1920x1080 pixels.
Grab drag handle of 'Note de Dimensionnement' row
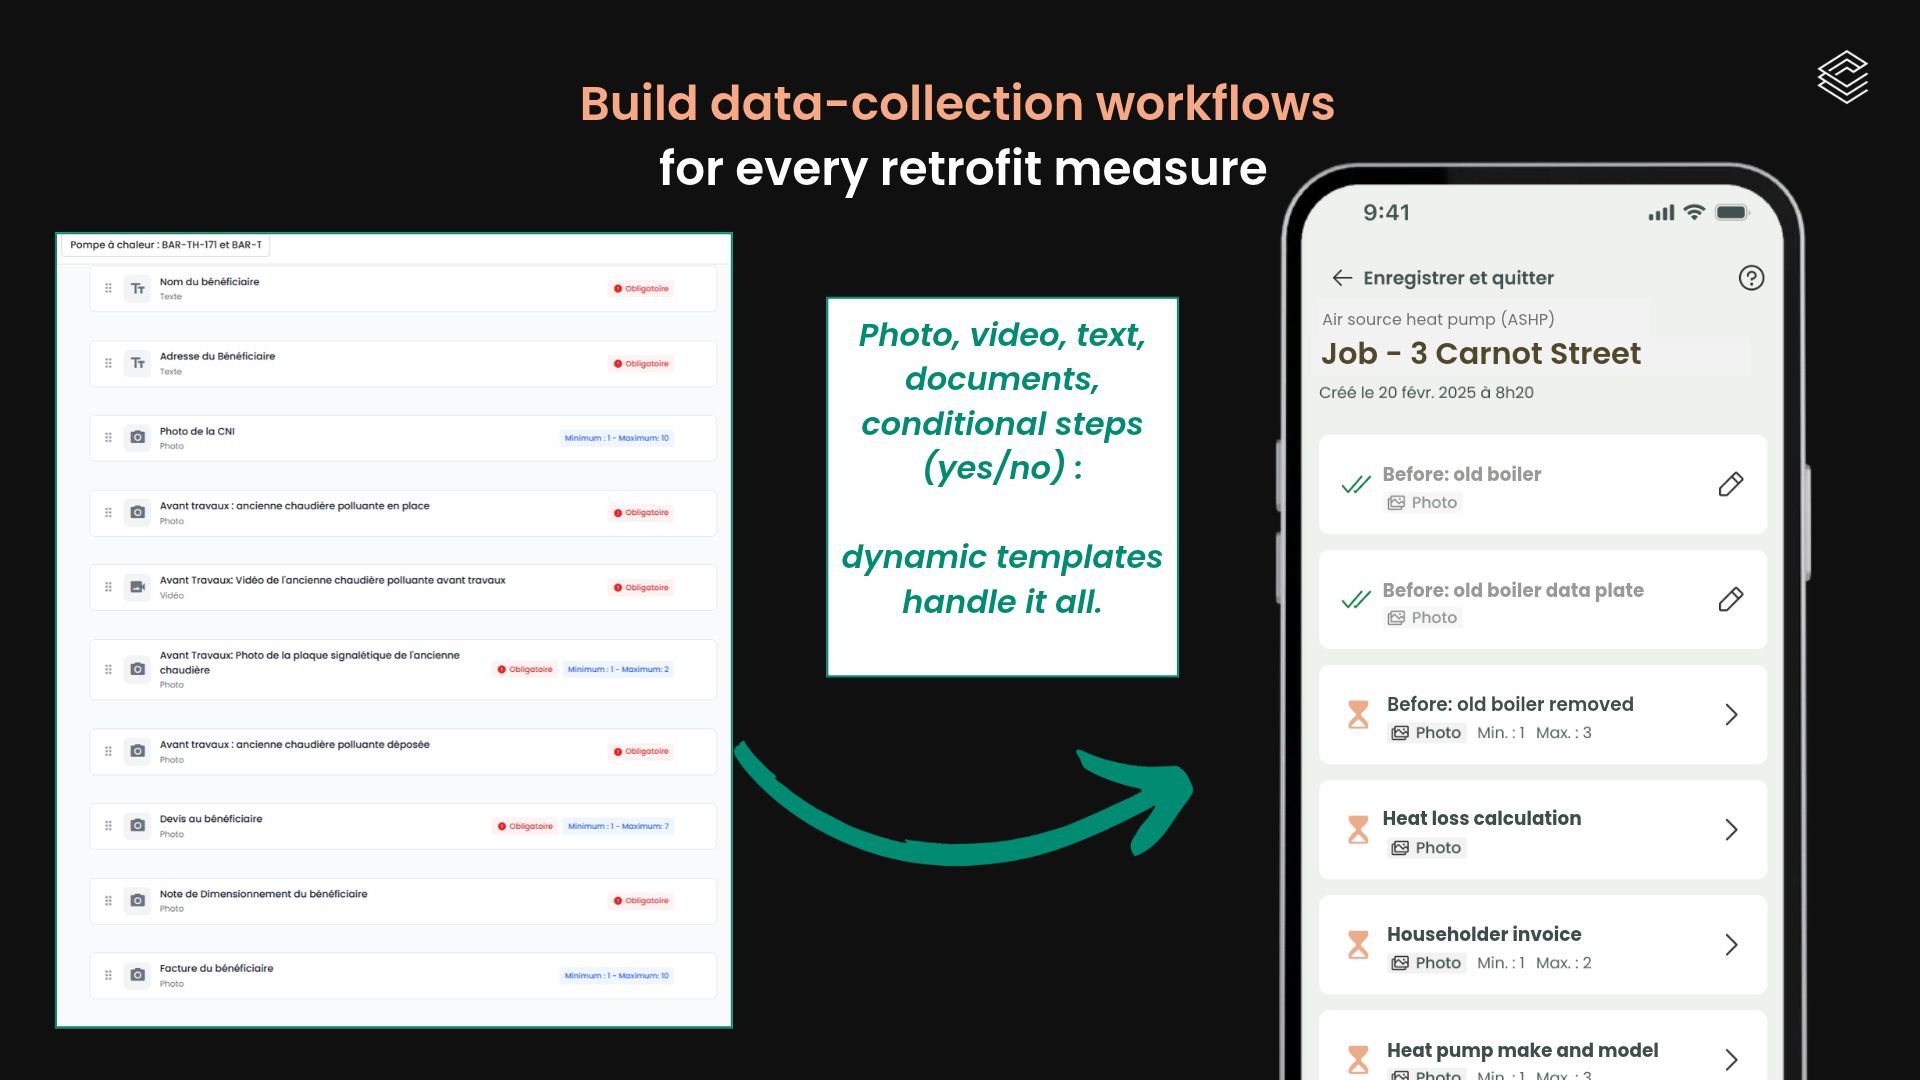pyautogui.click(x=108, y=900)
